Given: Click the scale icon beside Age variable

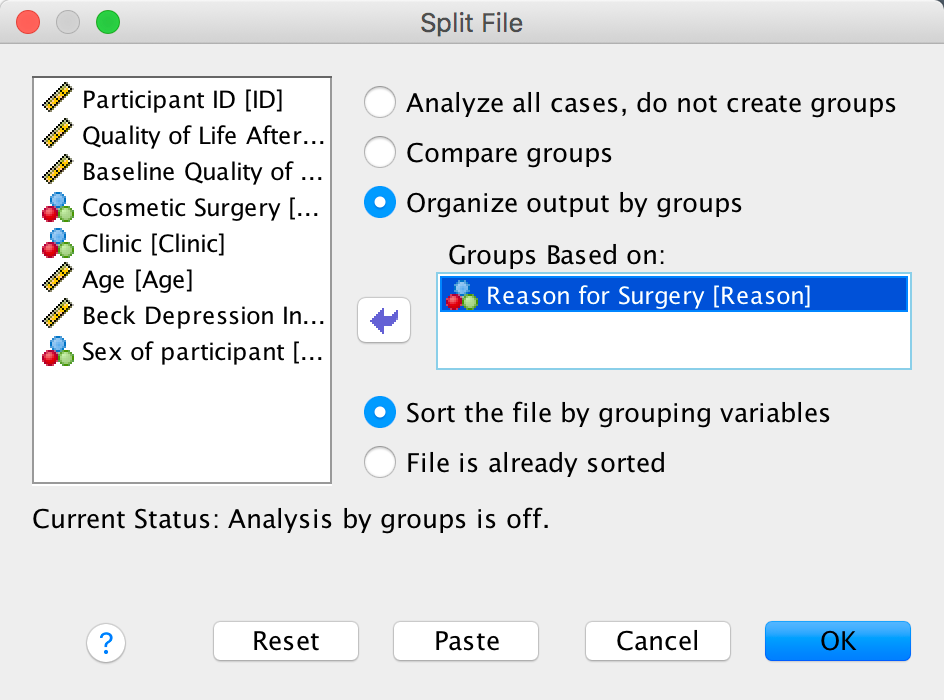Looking at the screenshot, I should click(57, 279).
